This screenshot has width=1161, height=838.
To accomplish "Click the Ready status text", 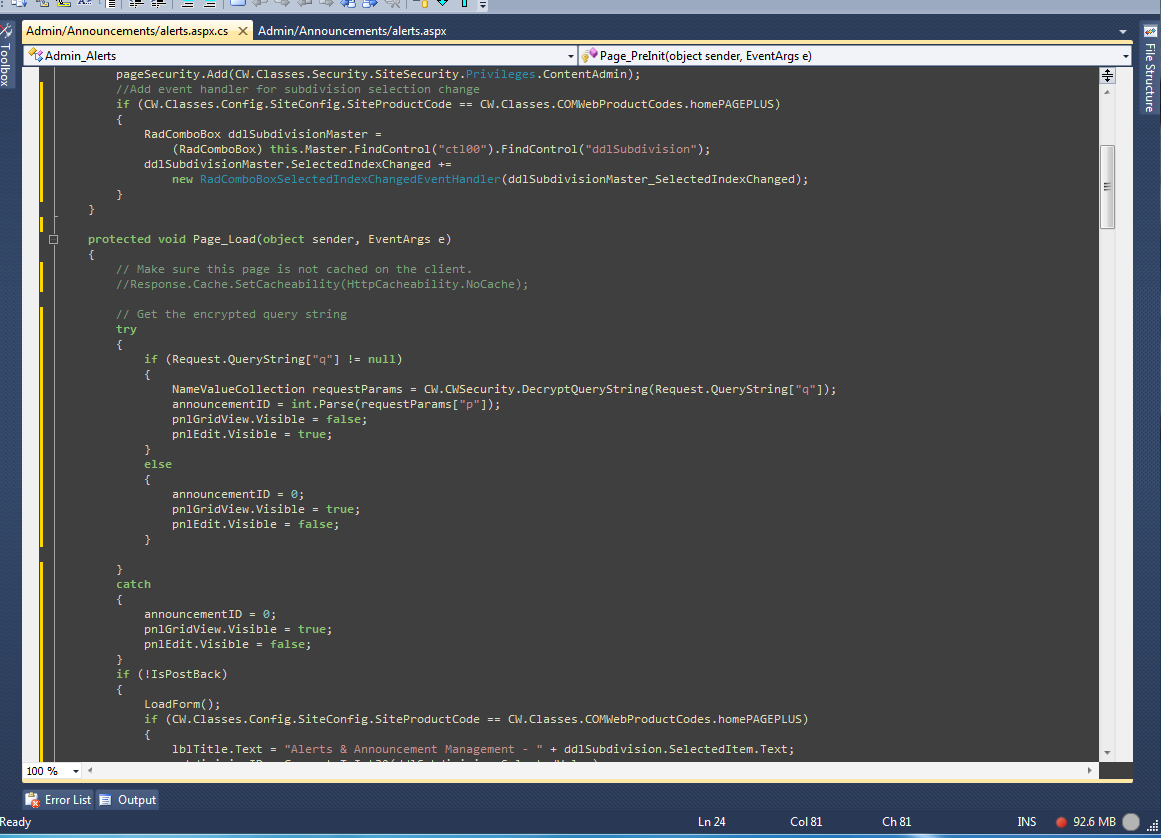I will [16, 822].
